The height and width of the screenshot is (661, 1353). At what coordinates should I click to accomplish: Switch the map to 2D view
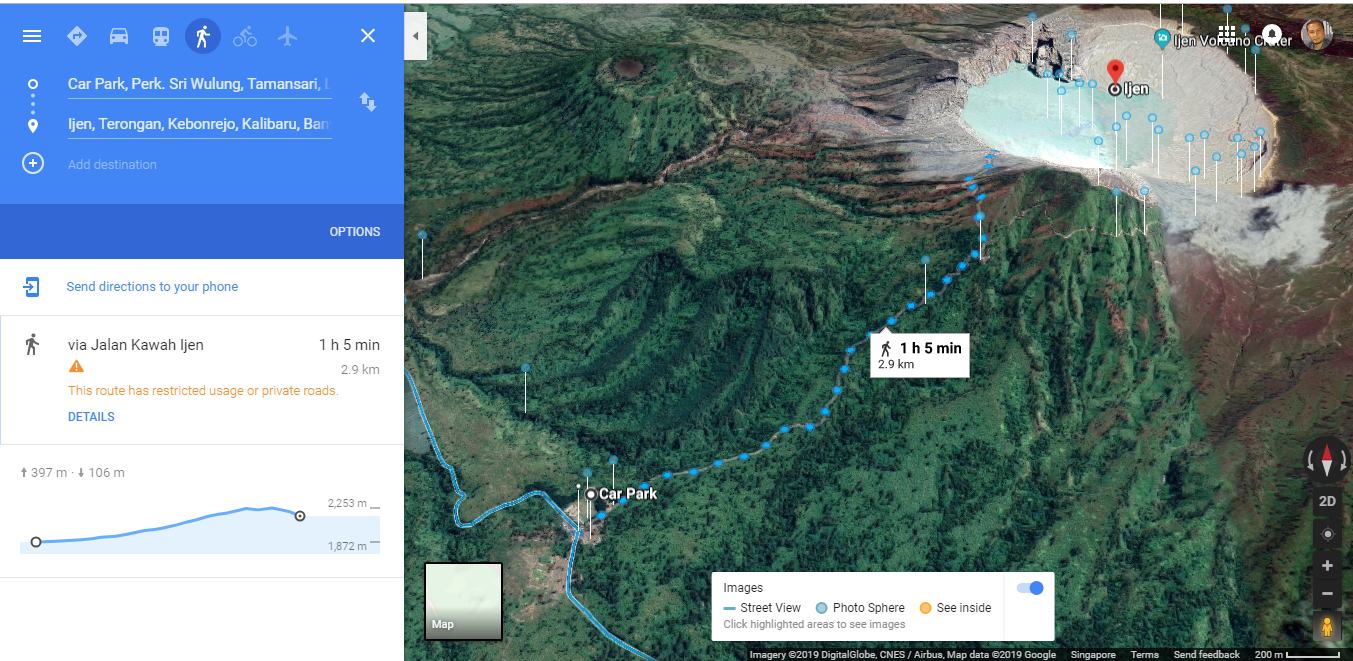pyautogui.click(x=1327, y=501)
